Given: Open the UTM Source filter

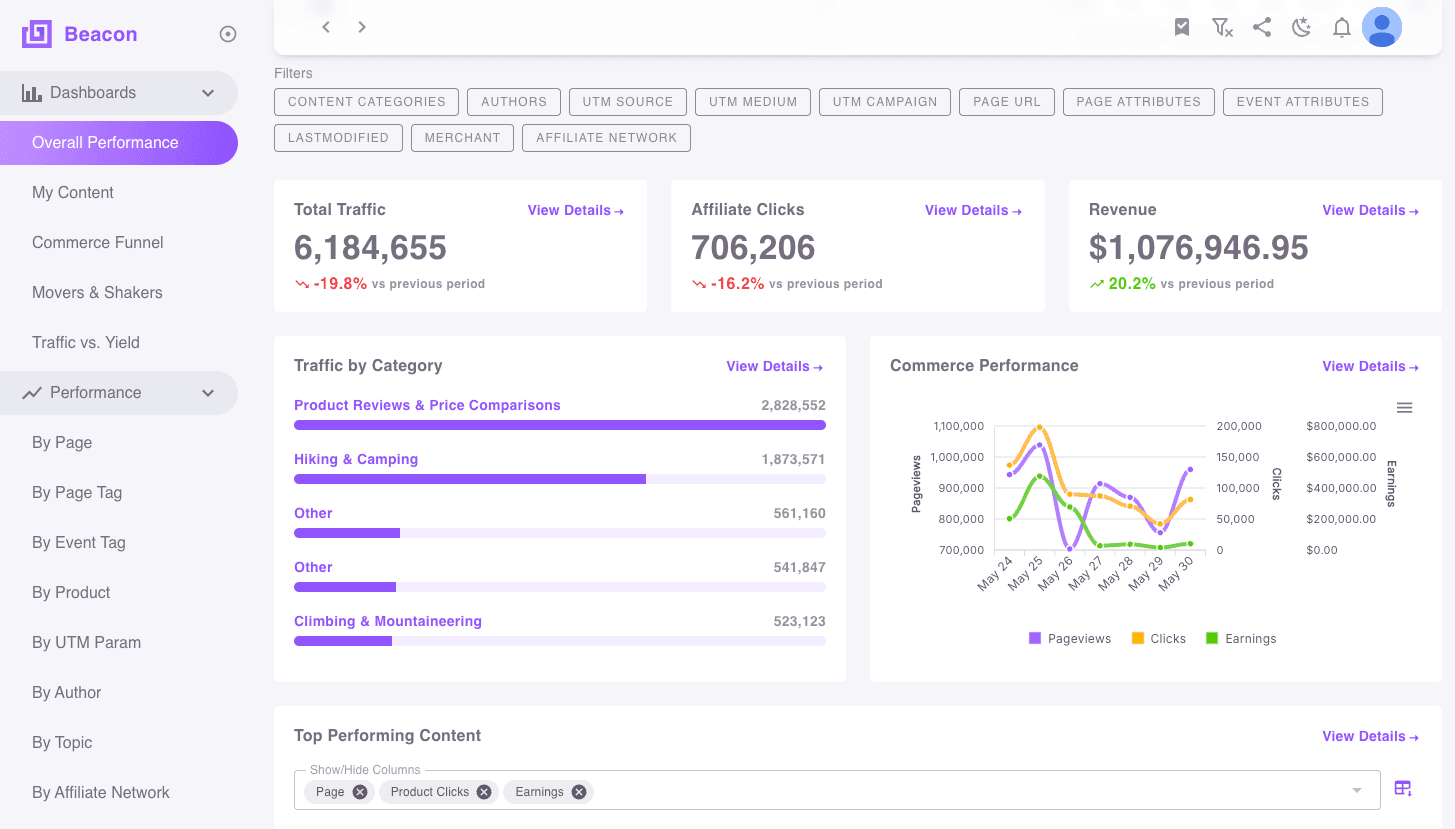Looking at the screenshot, I should coord(628,102).
